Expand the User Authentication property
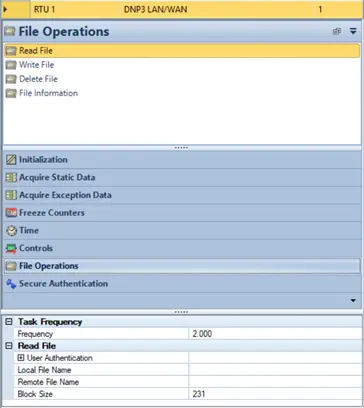The height and width of the screenshot is (408, 364). coord(21,358)
